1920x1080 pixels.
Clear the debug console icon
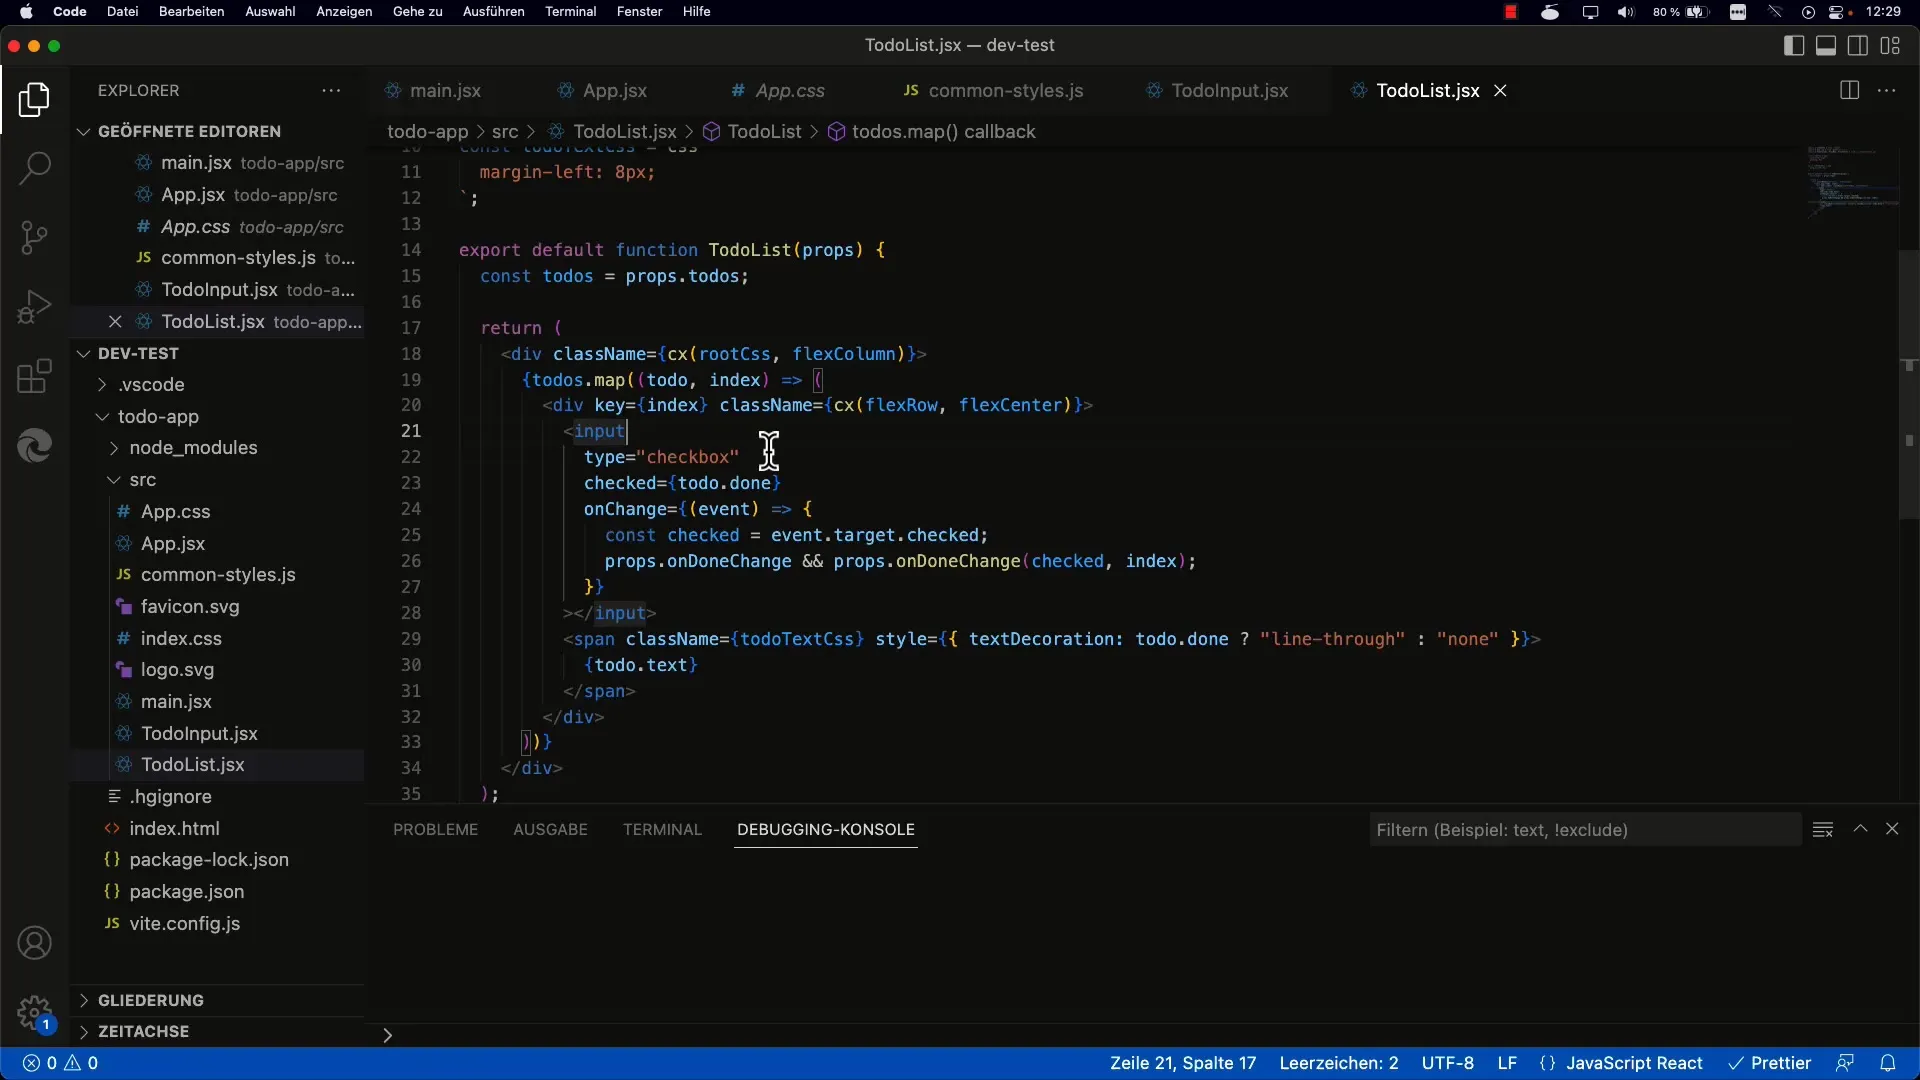point(1823,829)
